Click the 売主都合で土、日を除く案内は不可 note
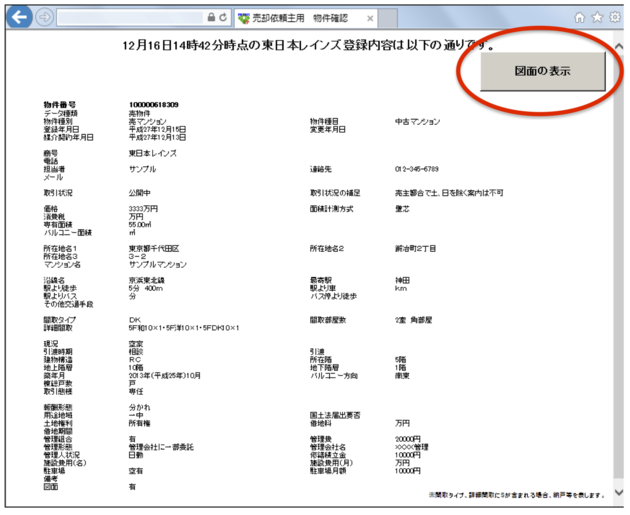 [449, 193]
